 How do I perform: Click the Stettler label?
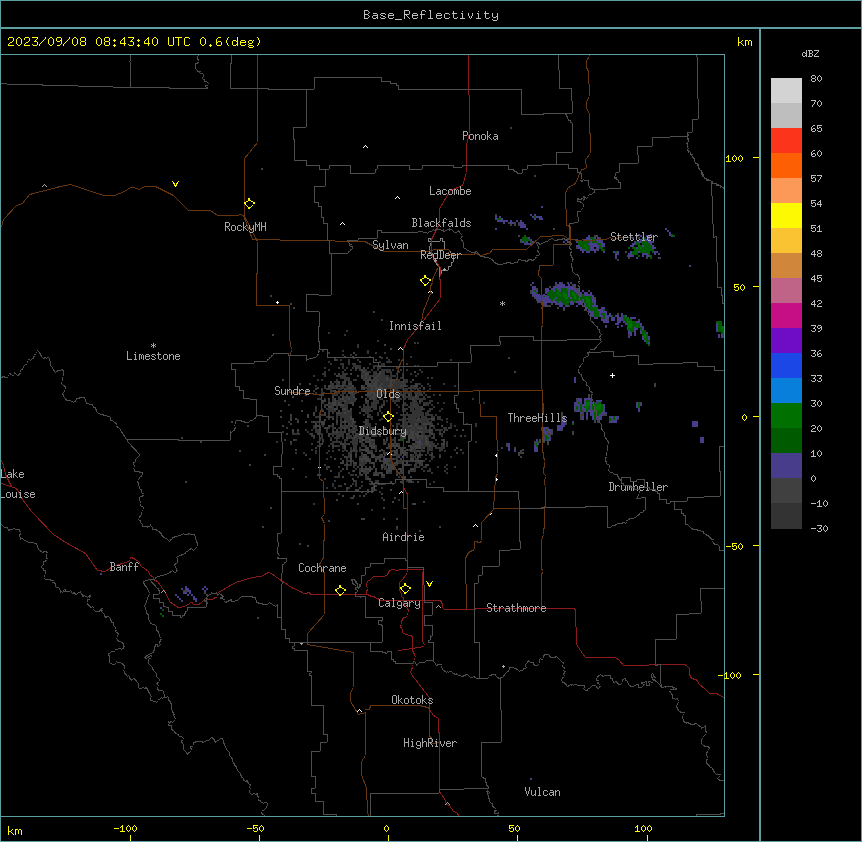click(634, 237)
